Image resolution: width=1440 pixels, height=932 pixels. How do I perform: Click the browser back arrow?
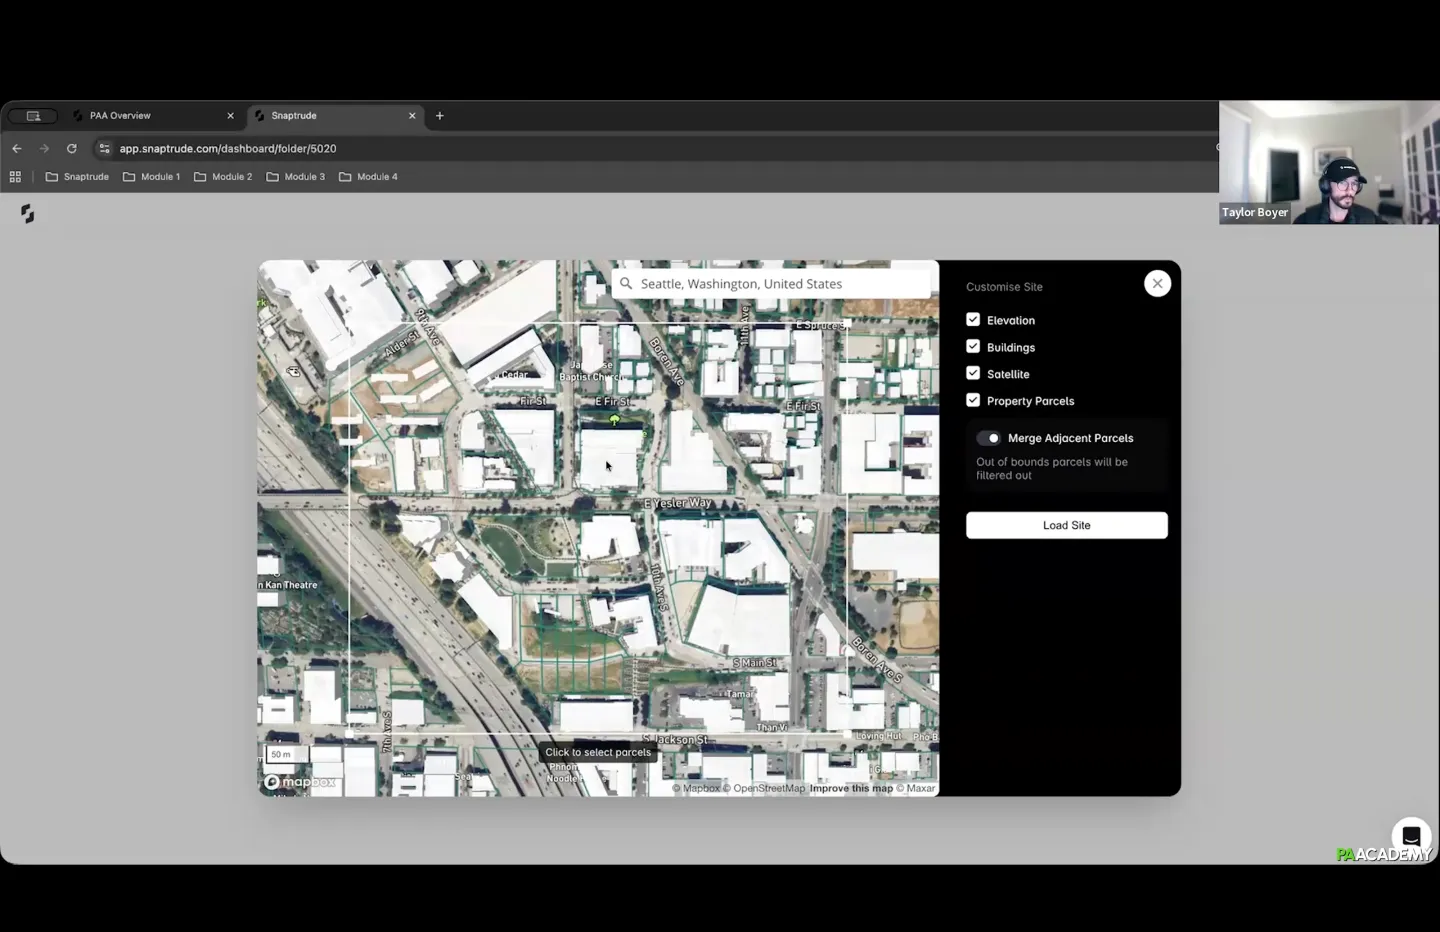click(17, 149)
